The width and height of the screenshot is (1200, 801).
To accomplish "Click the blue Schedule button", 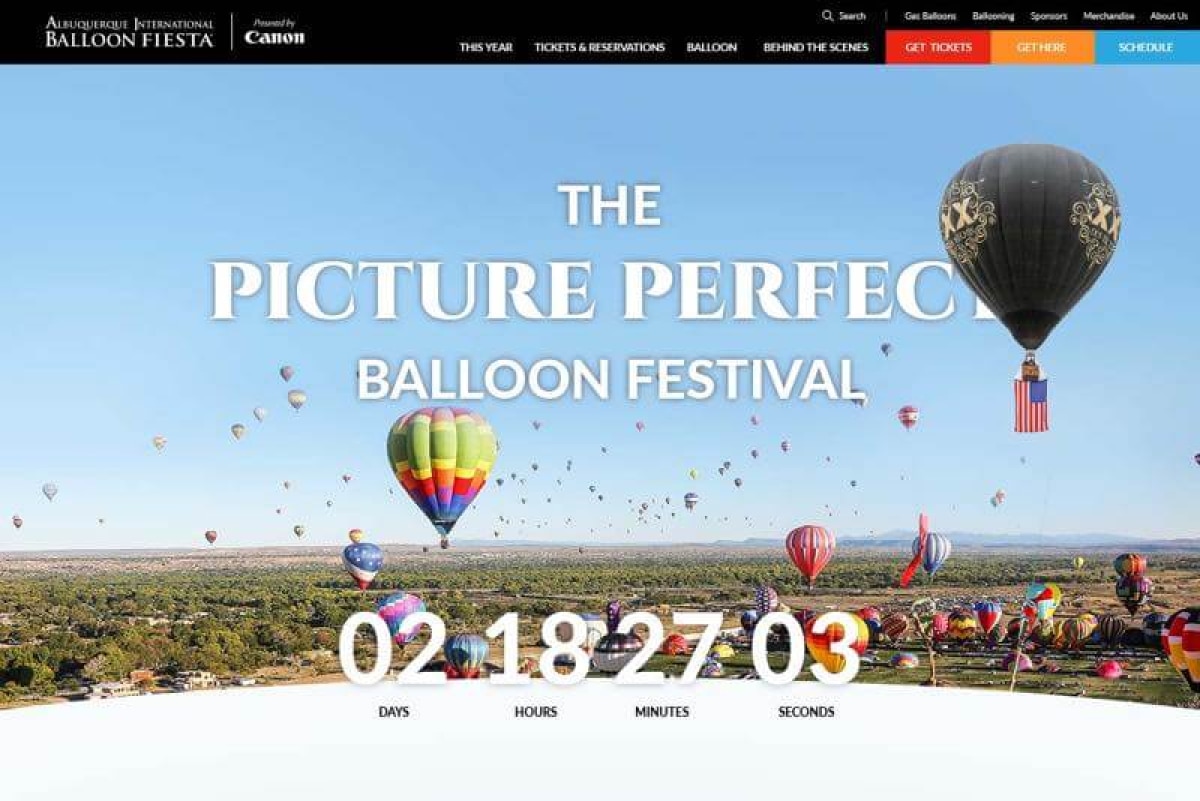I will pos(1147,47).
